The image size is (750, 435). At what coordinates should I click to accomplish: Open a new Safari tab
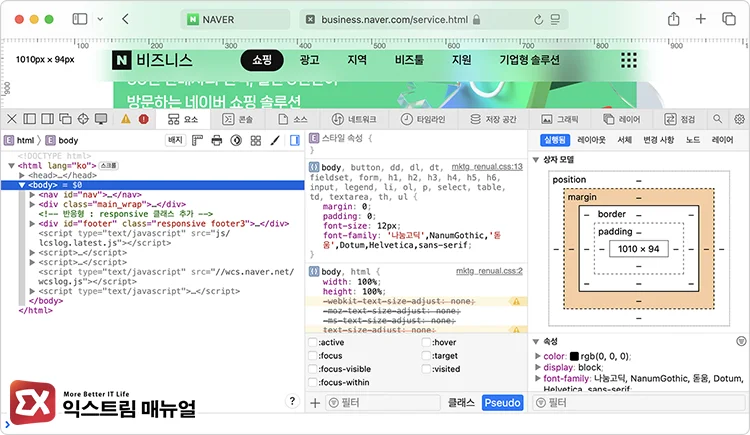701,19
